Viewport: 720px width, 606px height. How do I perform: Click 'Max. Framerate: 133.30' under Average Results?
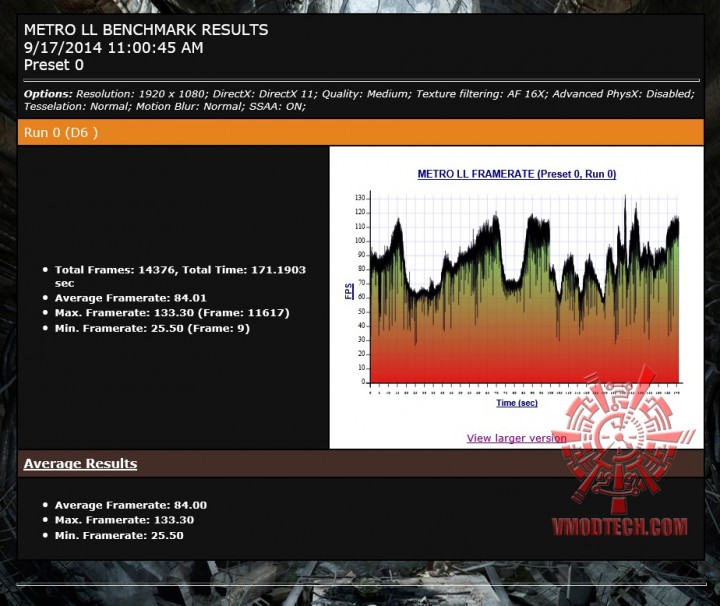click(x=124, y=520)
